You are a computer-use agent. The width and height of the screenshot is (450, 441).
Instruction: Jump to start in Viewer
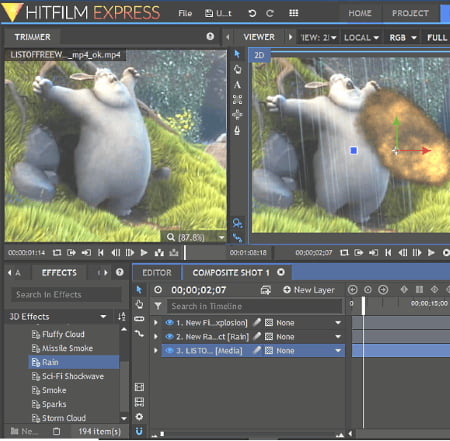pyautogui.click(x=388, y=253)
